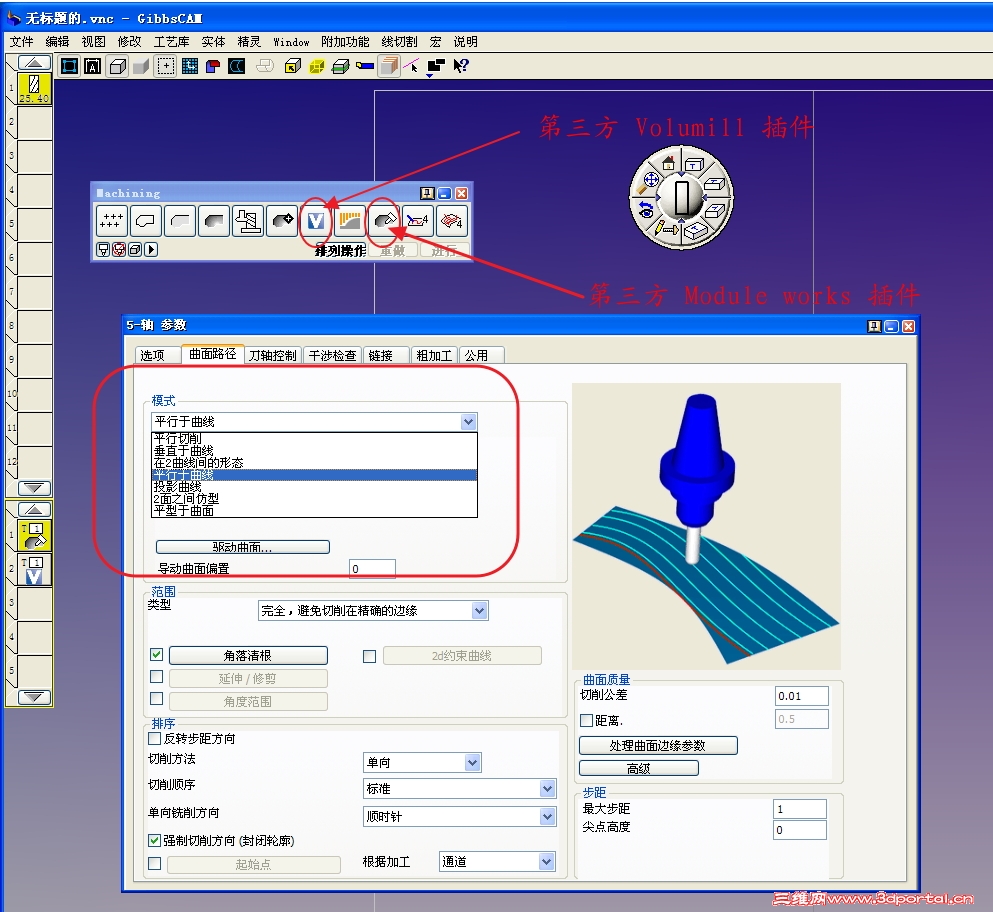Select the surfacing process icon with plus badge
The width and height of the screenshot is (993, 912).
pyautogui.click(x=282, y=221)
